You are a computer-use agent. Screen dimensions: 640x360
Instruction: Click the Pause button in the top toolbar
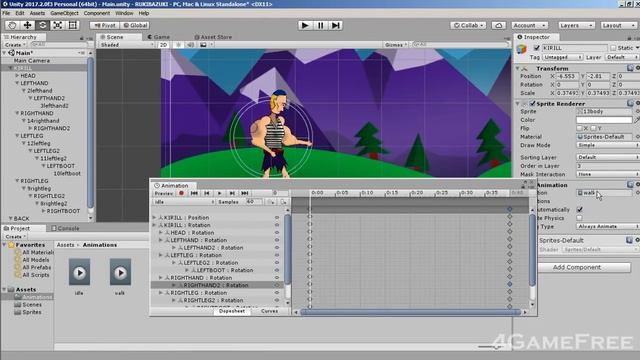pos(320,25)
